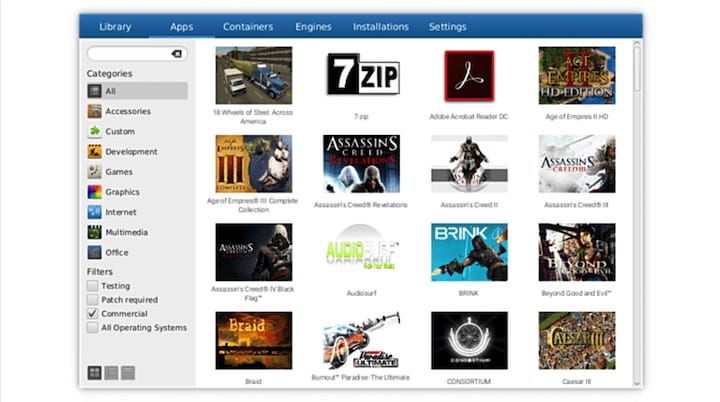Image resolution: width=720 pixels, height=402 pixels.
Task: Enable the Testing filter checkbox
Action: point(92,286)
